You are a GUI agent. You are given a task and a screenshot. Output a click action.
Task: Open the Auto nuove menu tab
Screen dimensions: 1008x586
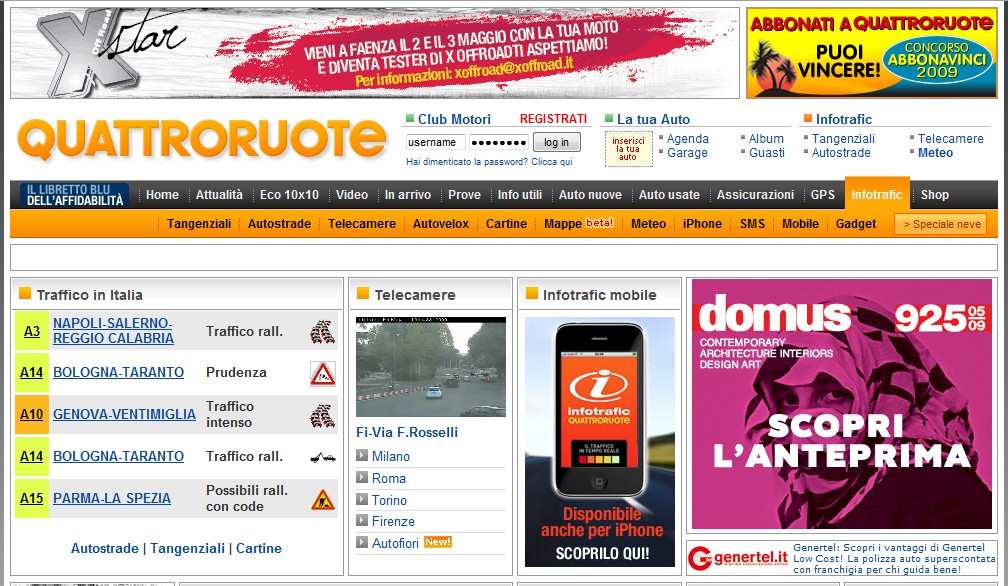(590, 195)
